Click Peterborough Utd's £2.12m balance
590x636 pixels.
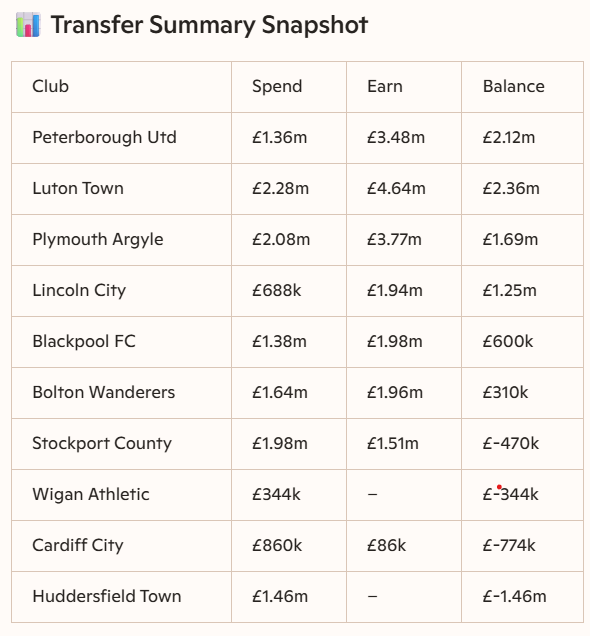point(508,138)
